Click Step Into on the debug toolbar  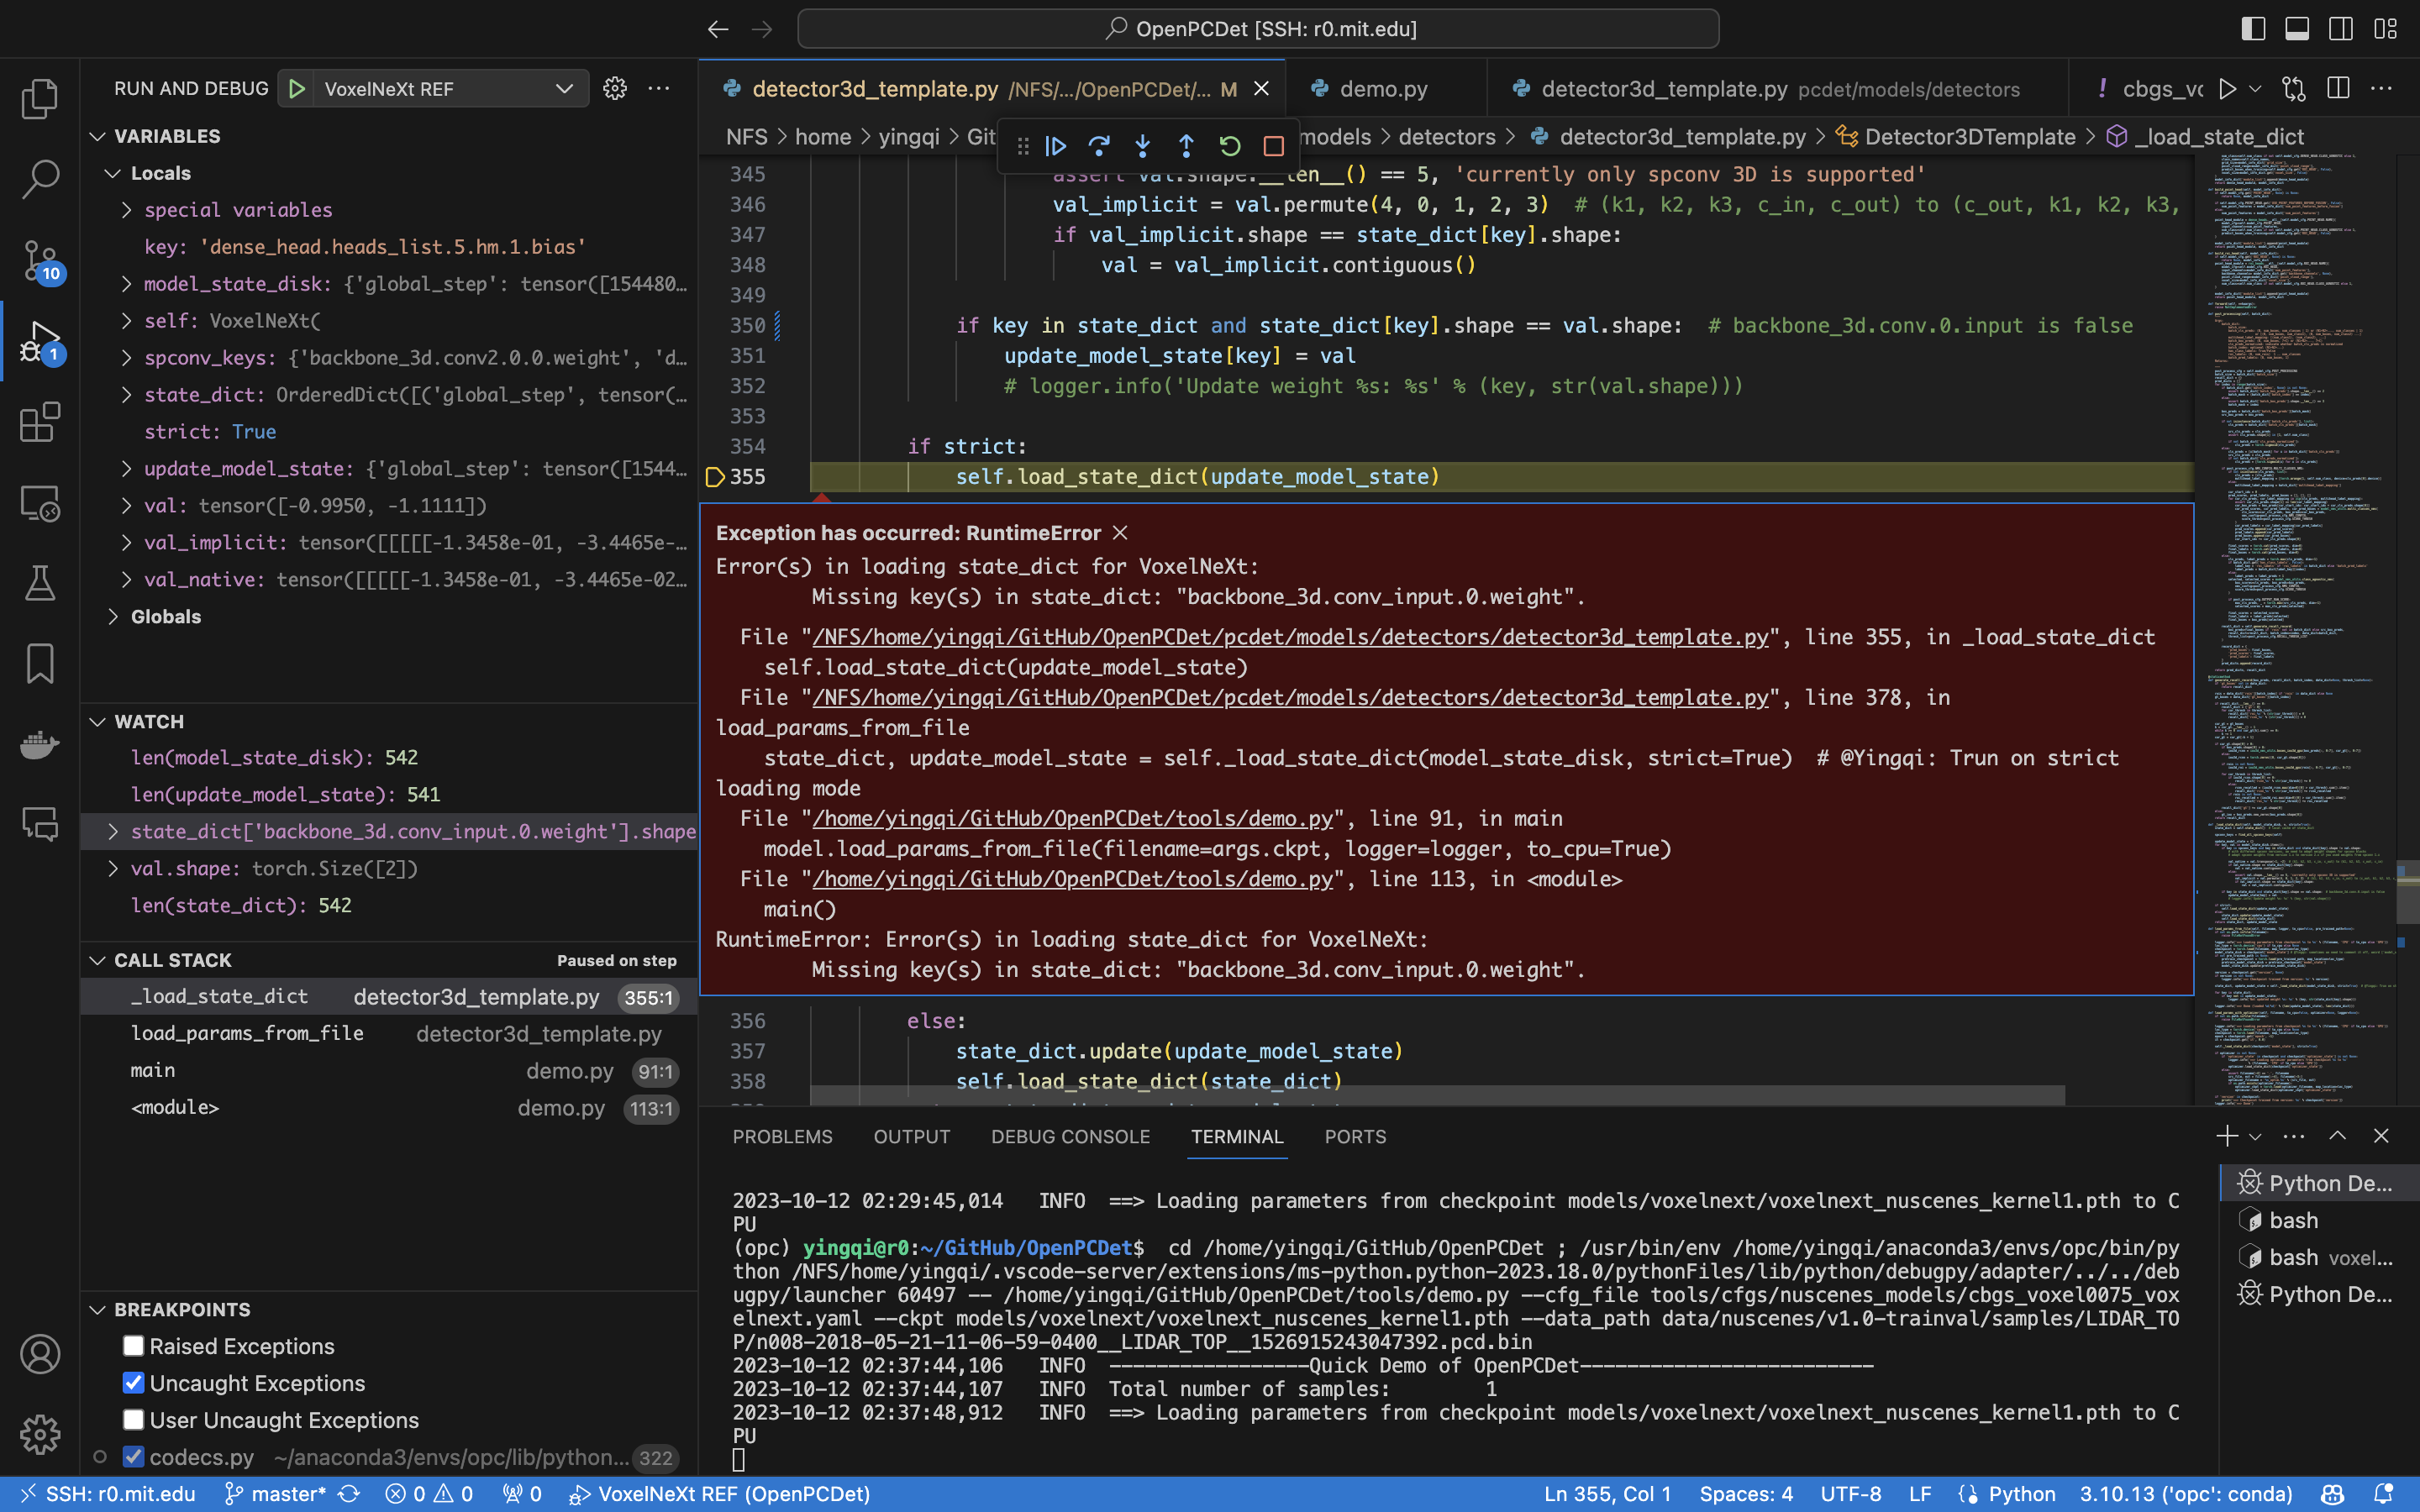pos(1142,146)
